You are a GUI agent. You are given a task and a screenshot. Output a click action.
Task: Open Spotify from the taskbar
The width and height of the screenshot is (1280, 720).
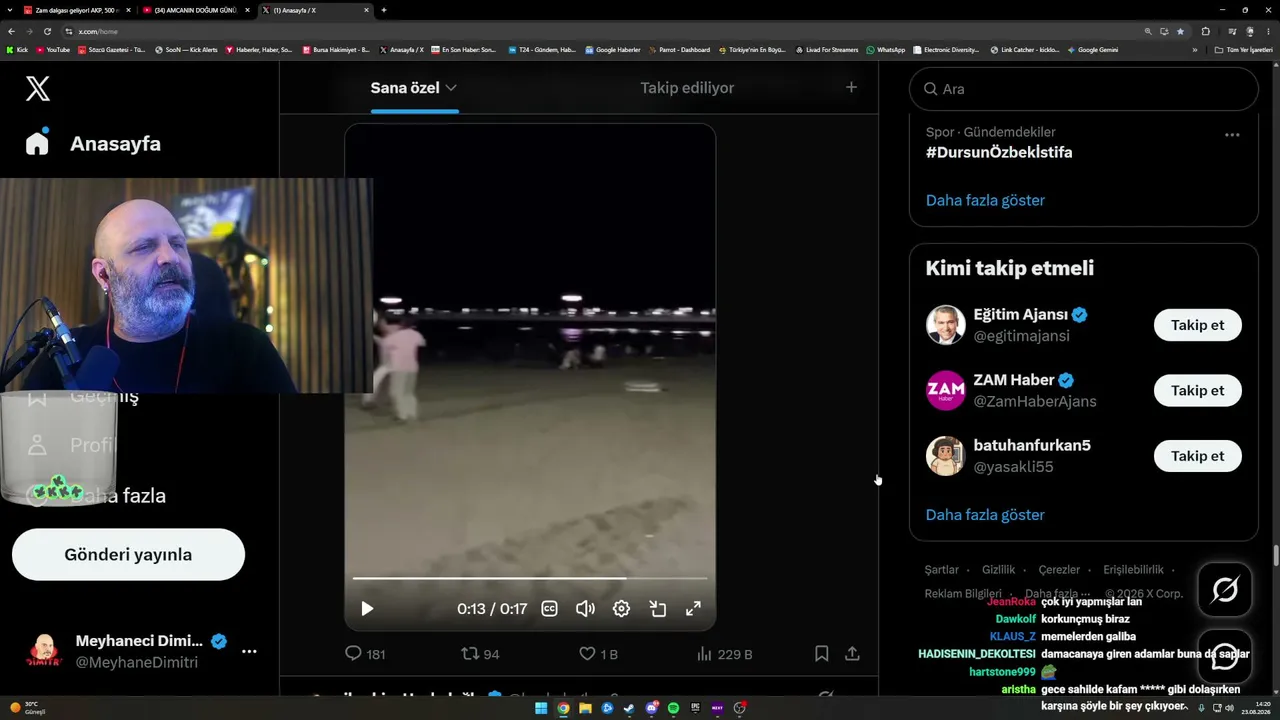pos(673,708)
